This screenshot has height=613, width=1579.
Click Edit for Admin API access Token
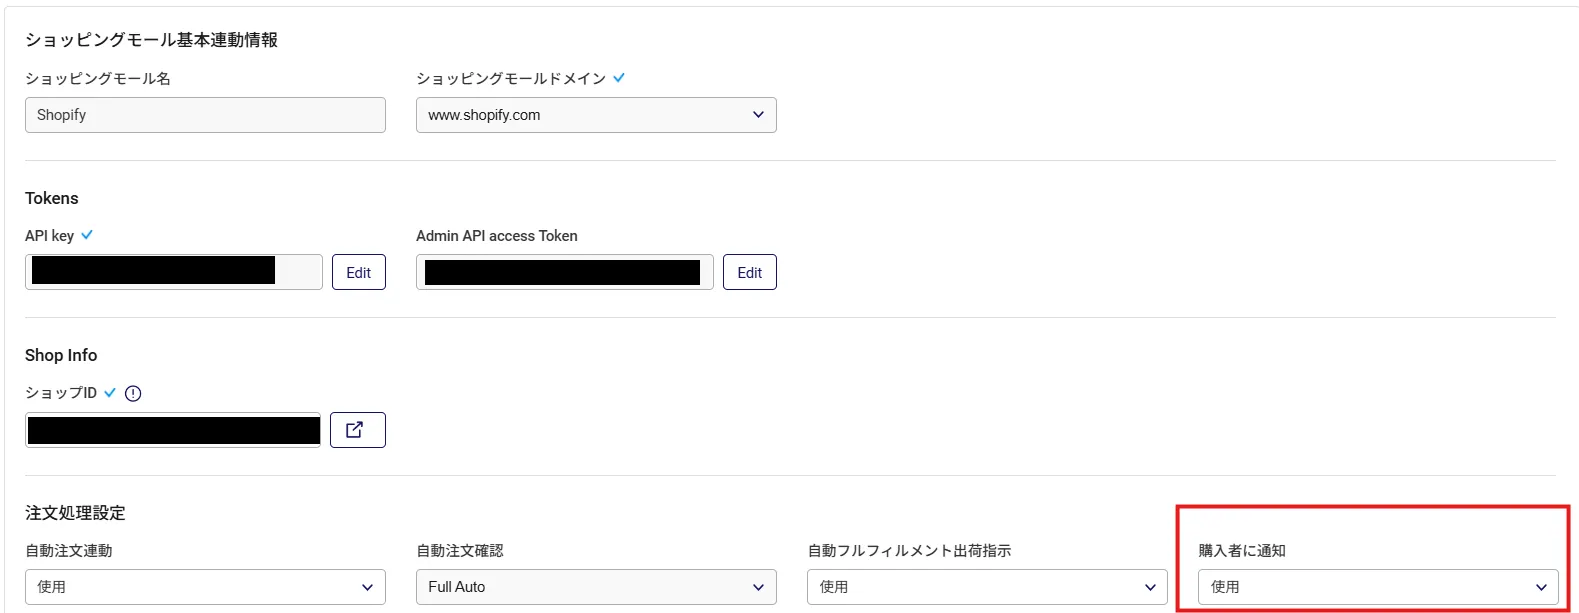tap(749, 272)
